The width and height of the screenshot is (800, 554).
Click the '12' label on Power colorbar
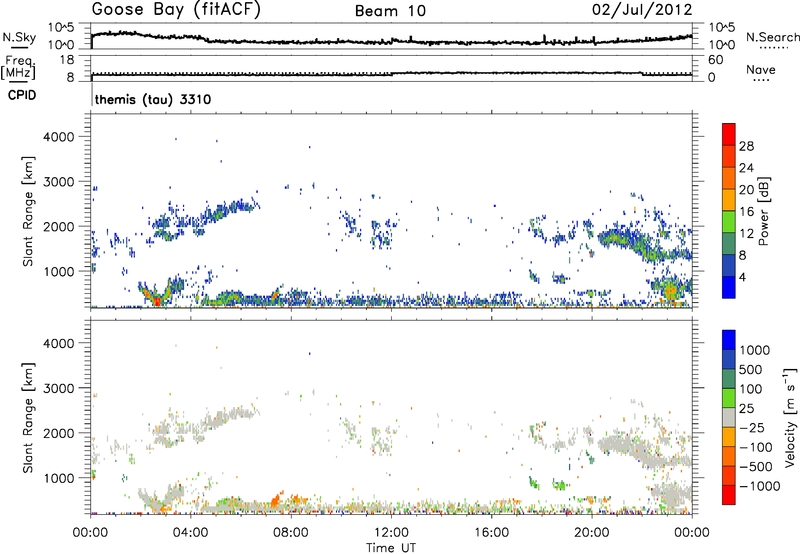coord(746,234)
